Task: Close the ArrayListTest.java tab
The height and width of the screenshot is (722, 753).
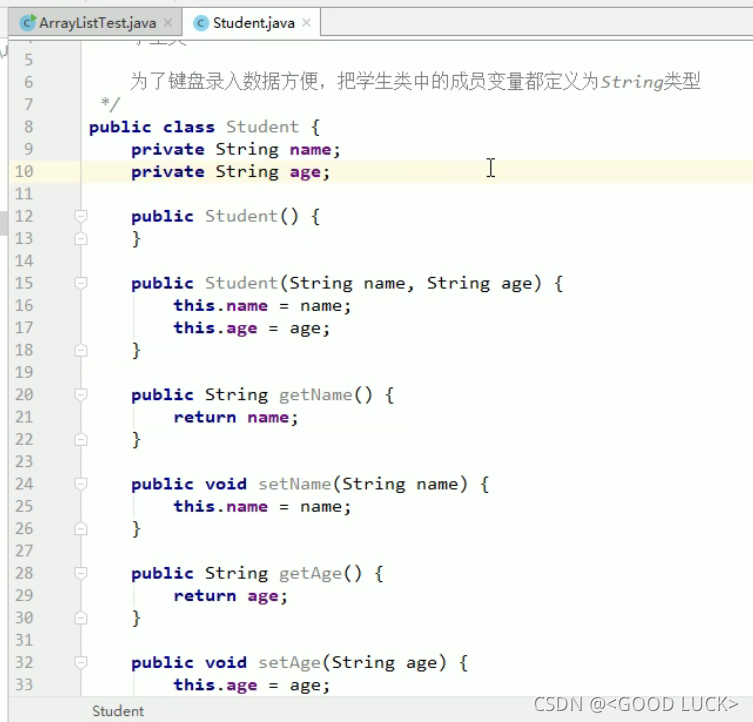Action: (168, 23)
